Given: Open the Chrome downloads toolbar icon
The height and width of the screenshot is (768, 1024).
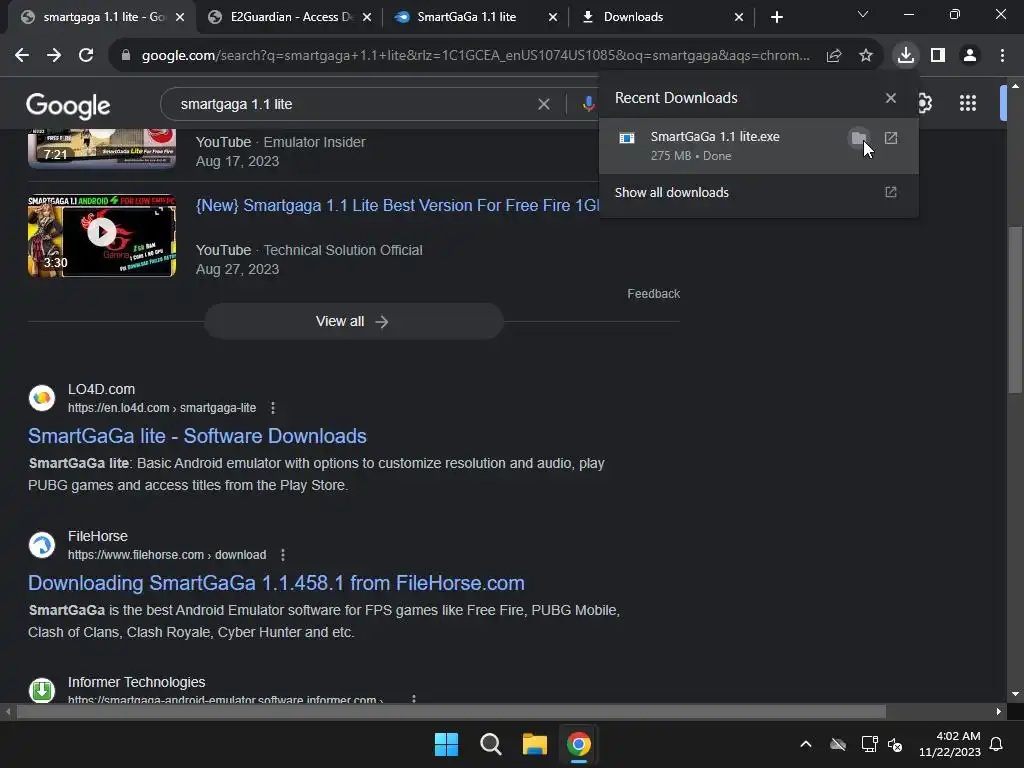Looking at the screenshot, I should coord(905,56).
